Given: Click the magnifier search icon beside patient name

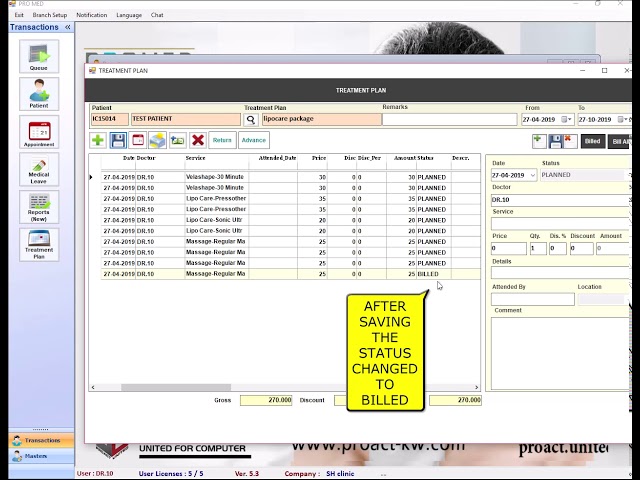Looking at the screenshot, I should click(x=251, y=120).
